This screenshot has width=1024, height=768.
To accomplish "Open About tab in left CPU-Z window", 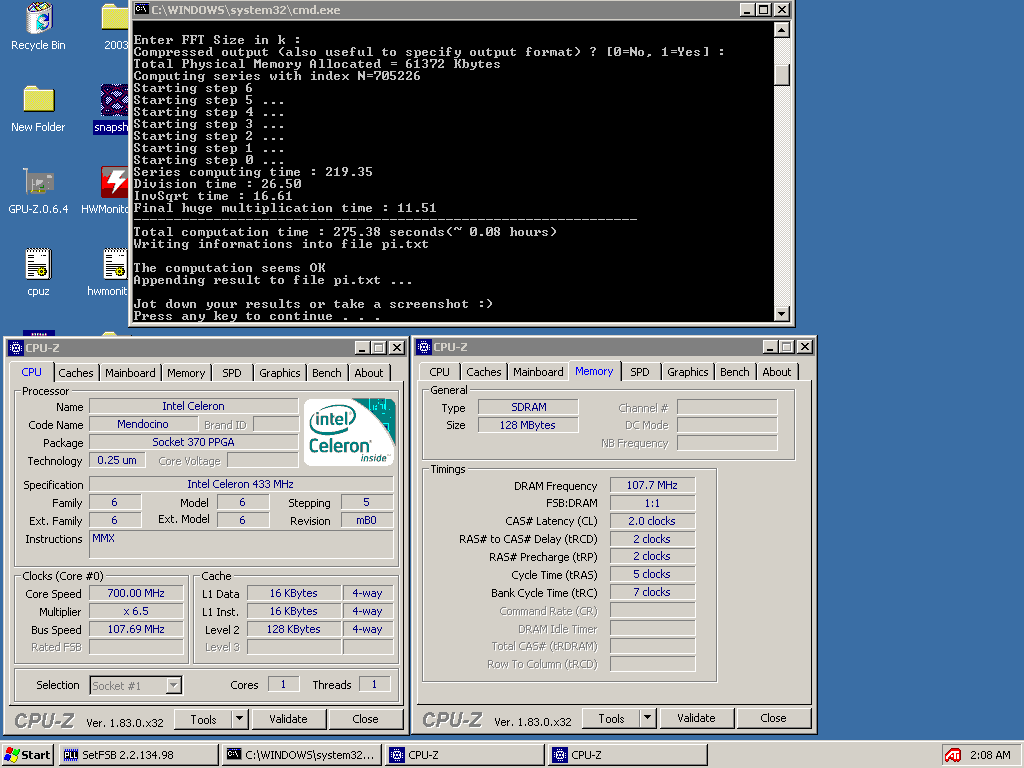I will 369,373.
